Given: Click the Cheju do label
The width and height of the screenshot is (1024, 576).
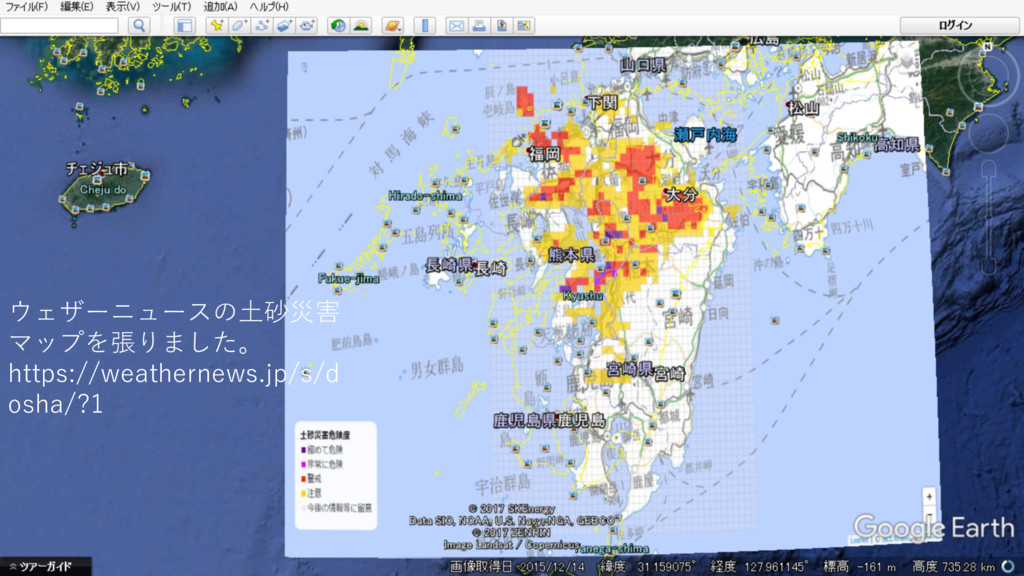Looking at the screenshot, I should pos(103,190).
